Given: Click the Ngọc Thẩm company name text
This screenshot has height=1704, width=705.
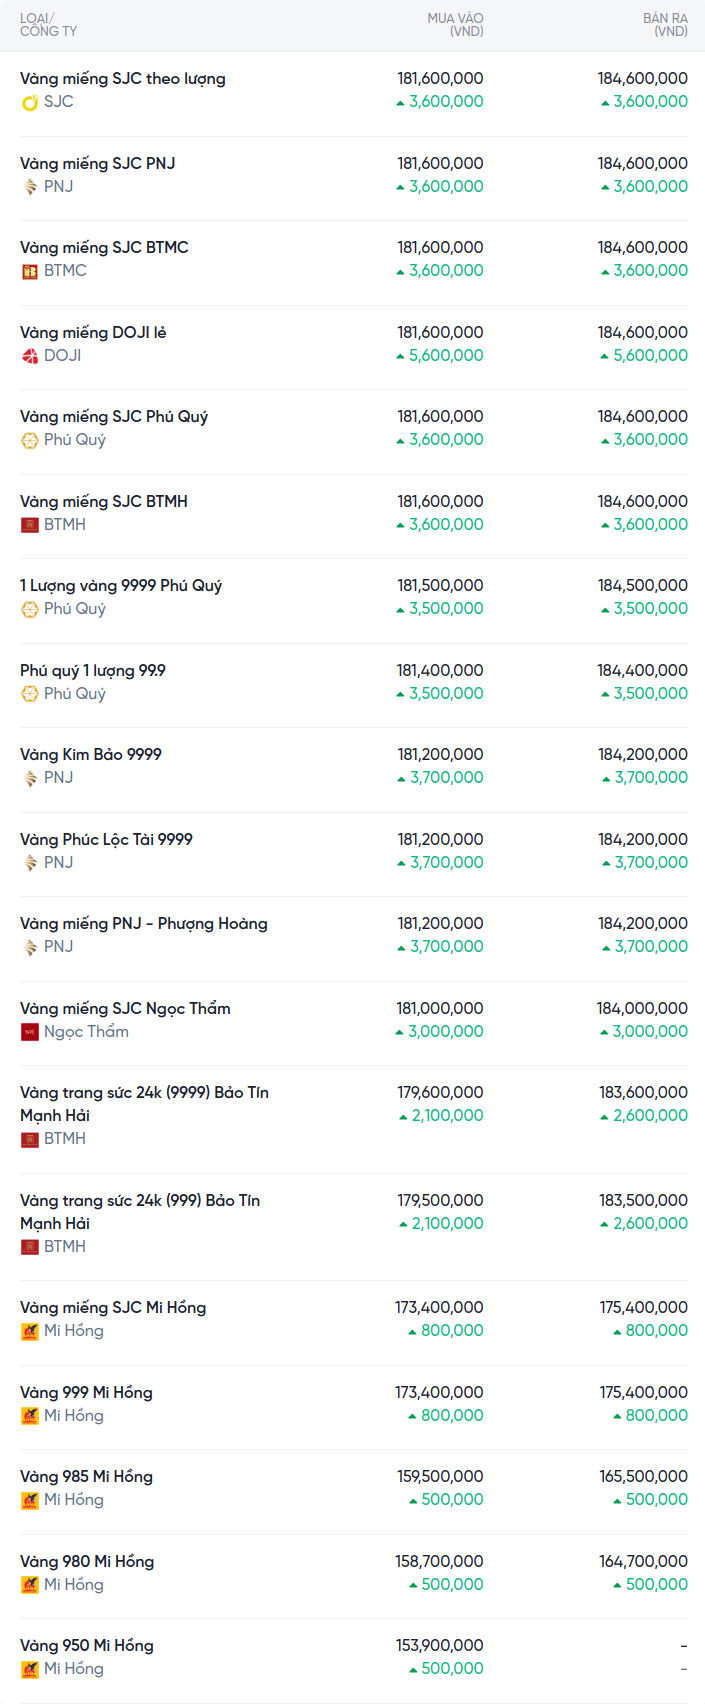Looking at the screenshot, I should (86, 1032).
